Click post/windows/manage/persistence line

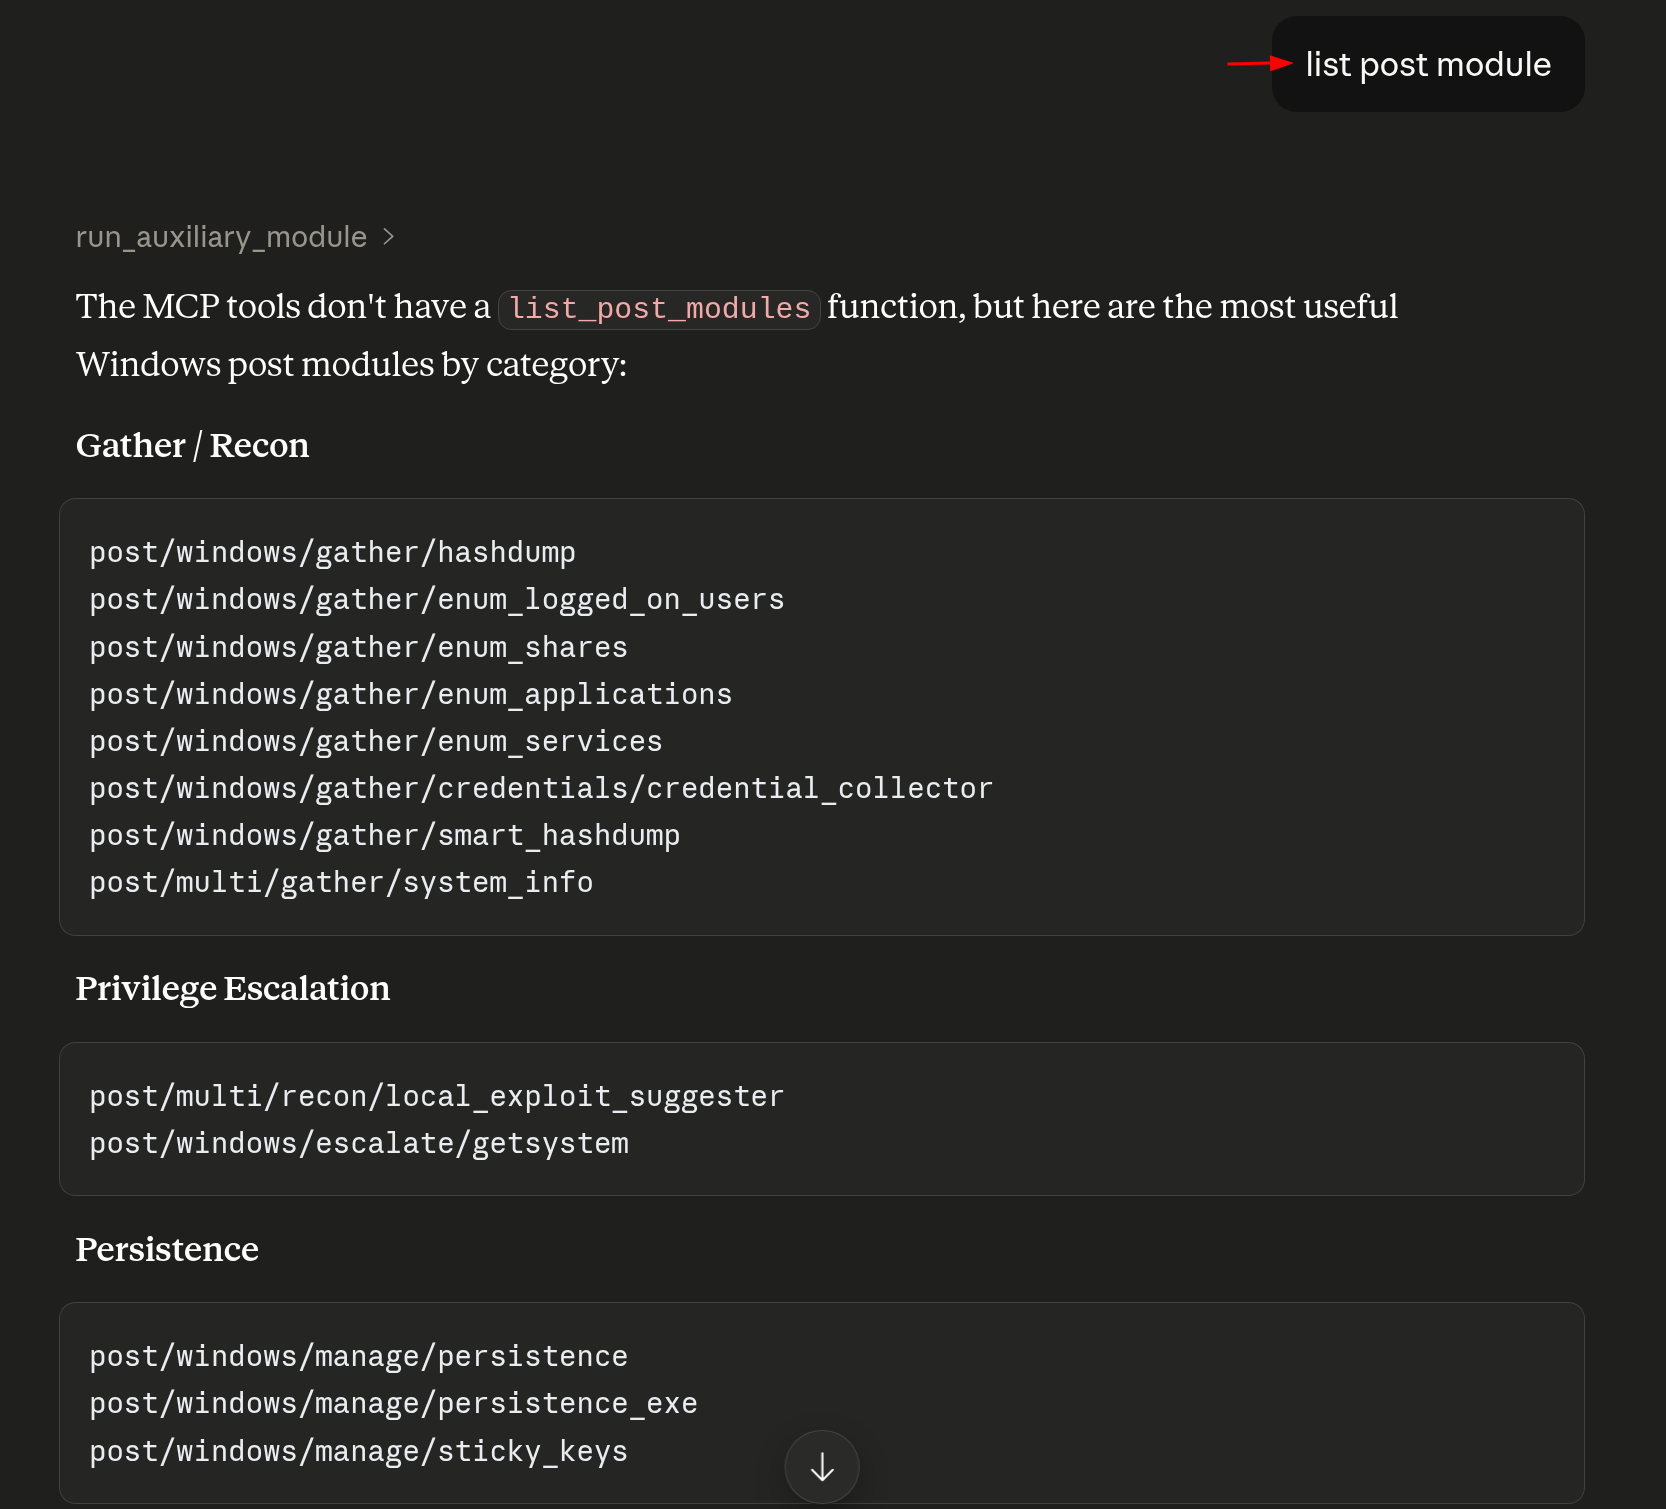(358, 1357)
